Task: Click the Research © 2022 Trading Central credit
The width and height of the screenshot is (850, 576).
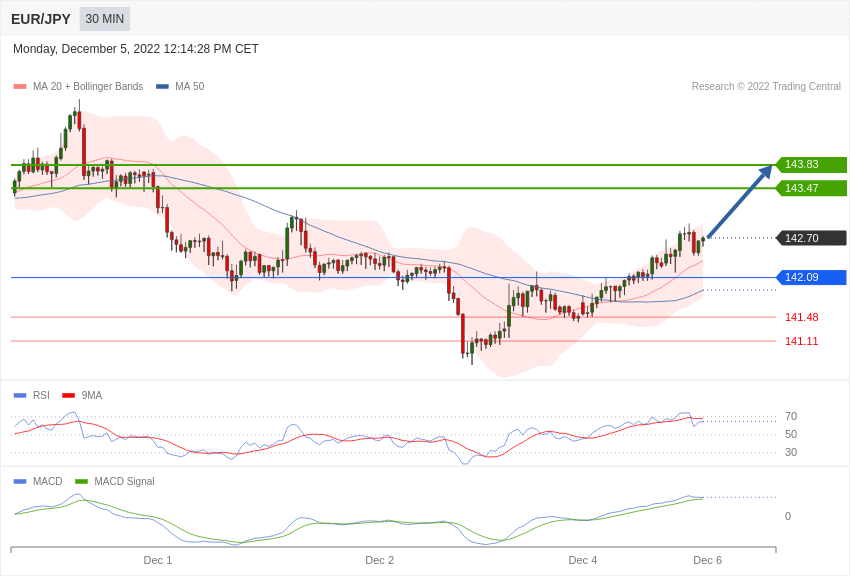Action: pos(766,86)
